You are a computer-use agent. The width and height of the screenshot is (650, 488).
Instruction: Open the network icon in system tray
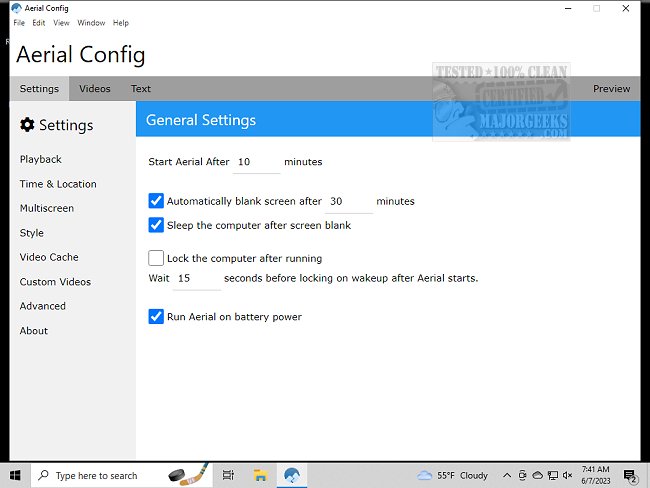tap(553, 476)
